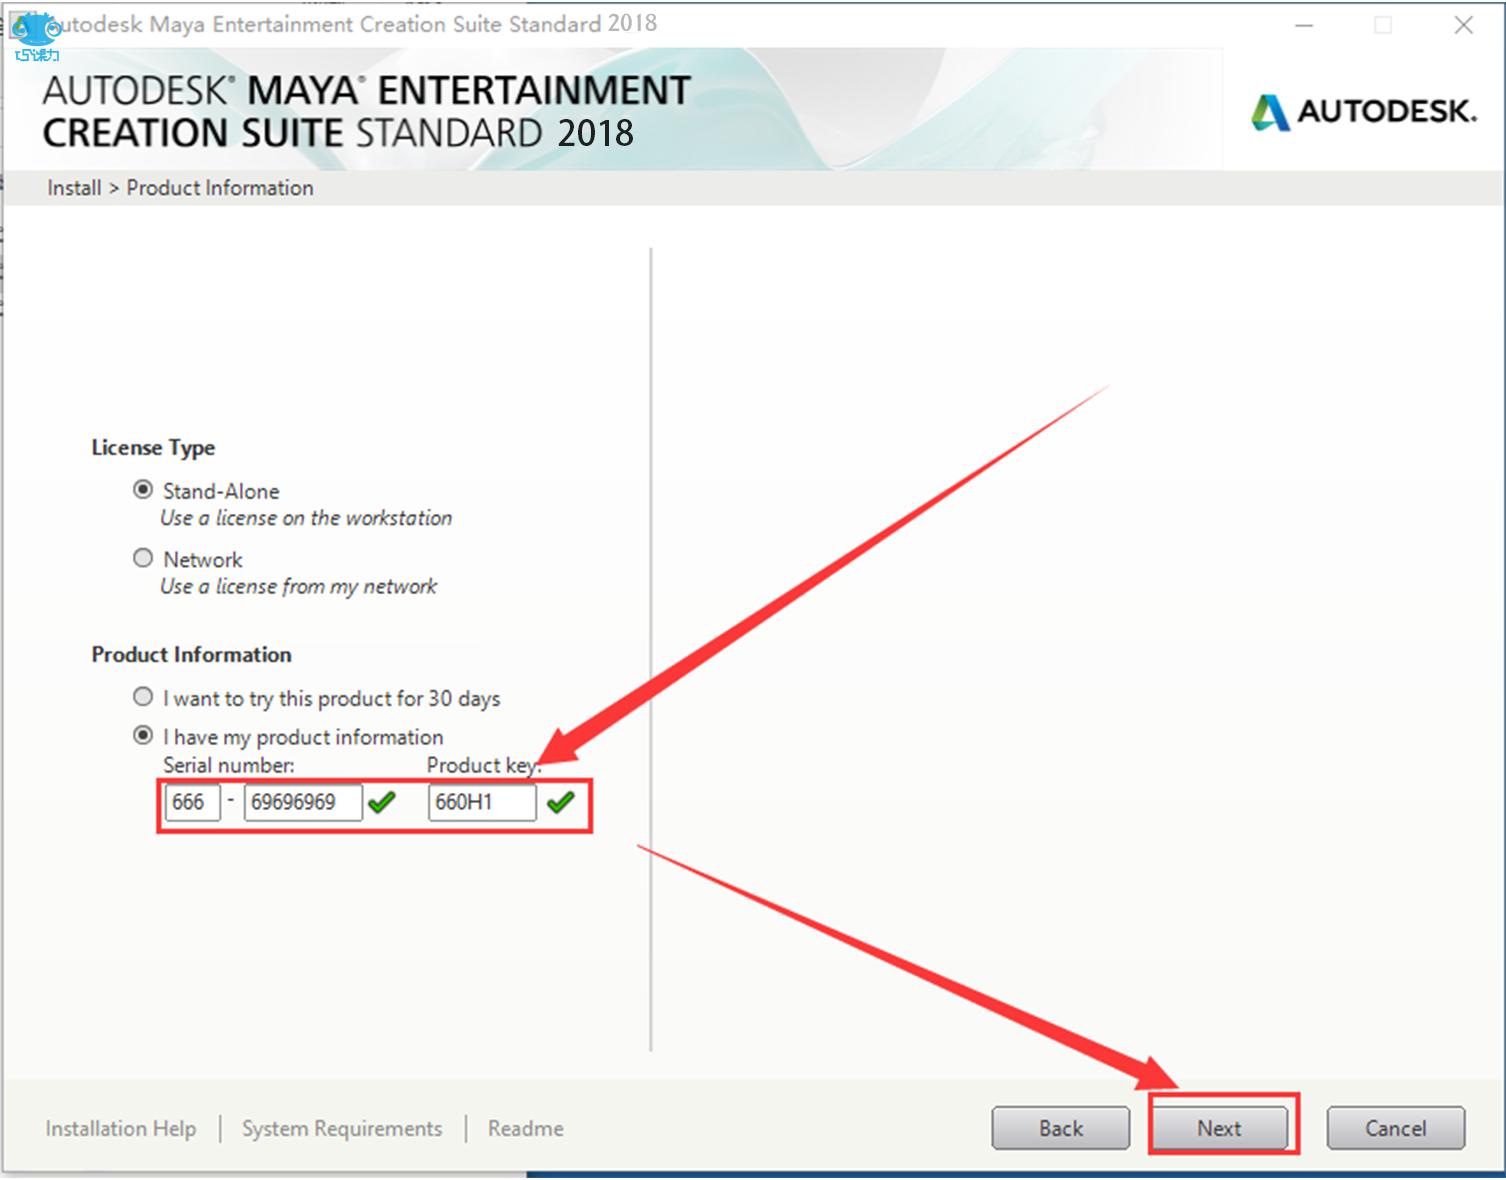Go to the previous step with Back
Image resolution: width=1506 pixels, height=1180 pixels.
tap(1060, 1128)
